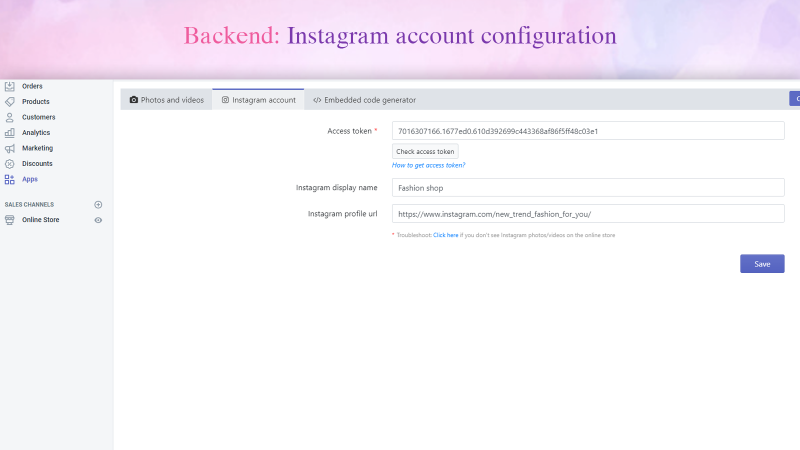Click the Marketing megaphone icon
800x450 pixels.
(10, 148)
